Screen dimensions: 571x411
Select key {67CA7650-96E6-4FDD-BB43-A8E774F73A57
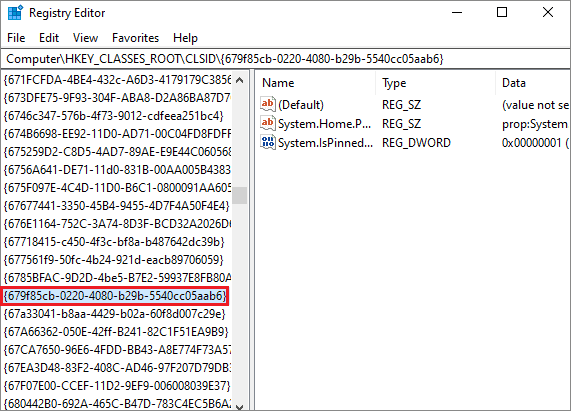117,350
